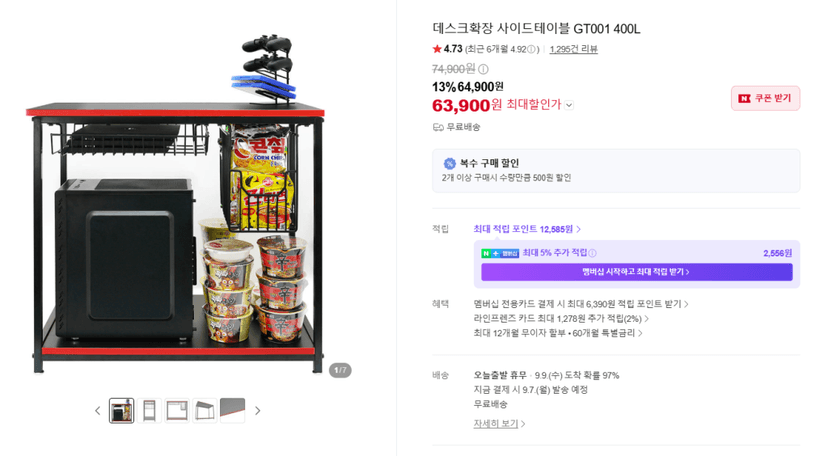This screenshot has width=828, height=456.
Task: Click the 쿠폰 받기 button
Action: point(765,98)
